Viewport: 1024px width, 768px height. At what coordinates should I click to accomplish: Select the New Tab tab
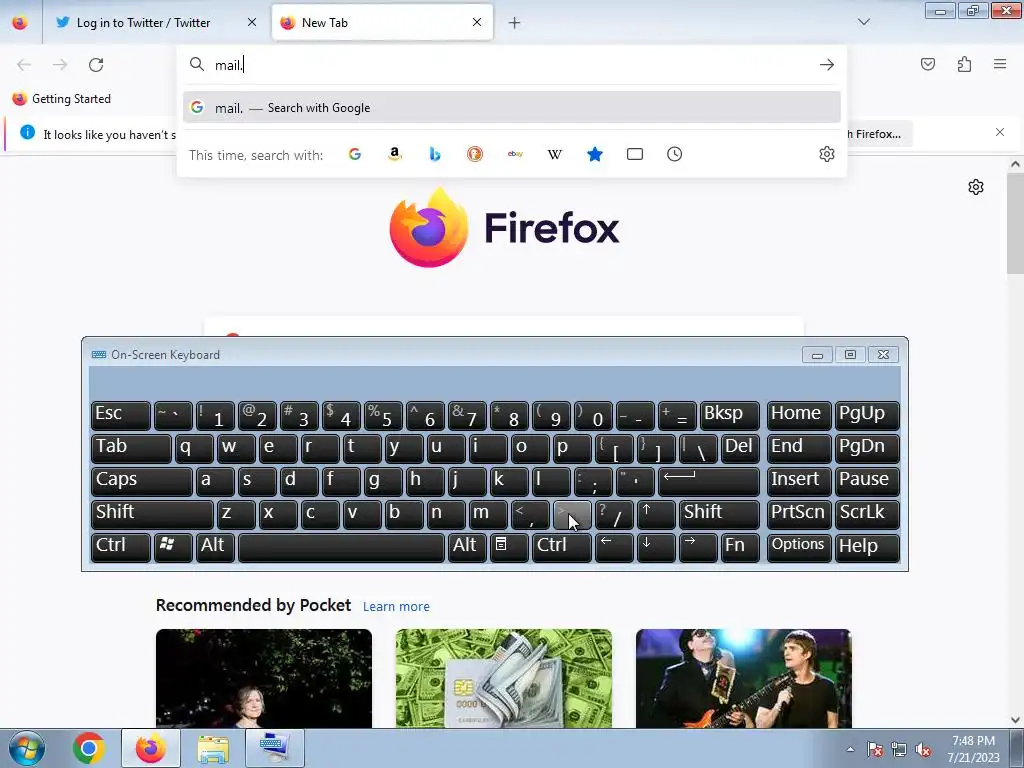pyautogui.click(x=382, y=23)
